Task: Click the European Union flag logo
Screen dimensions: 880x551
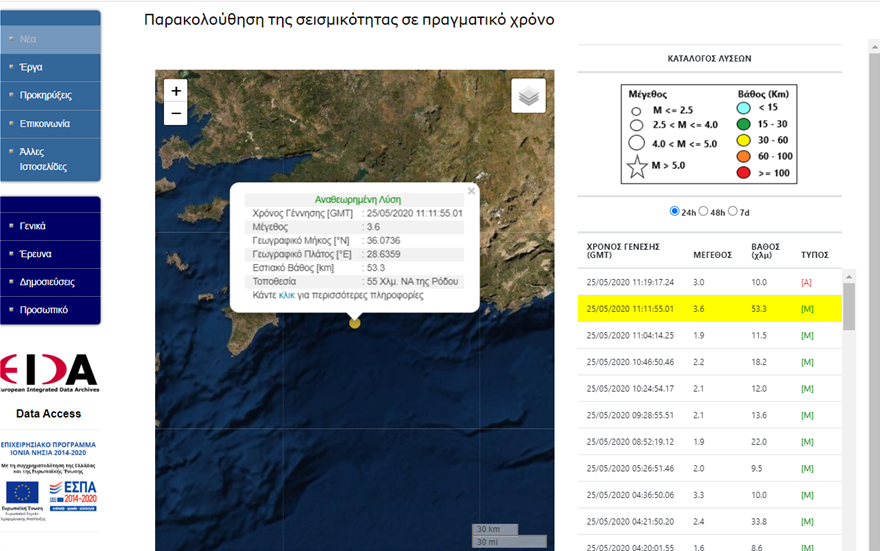Action: pos(22,493)
